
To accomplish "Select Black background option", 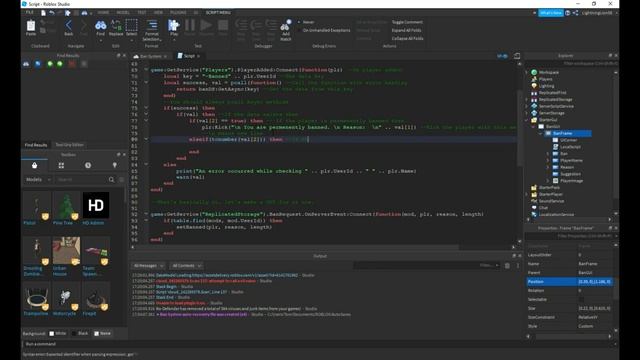I will pyautogui.click(x=80, y=333).
